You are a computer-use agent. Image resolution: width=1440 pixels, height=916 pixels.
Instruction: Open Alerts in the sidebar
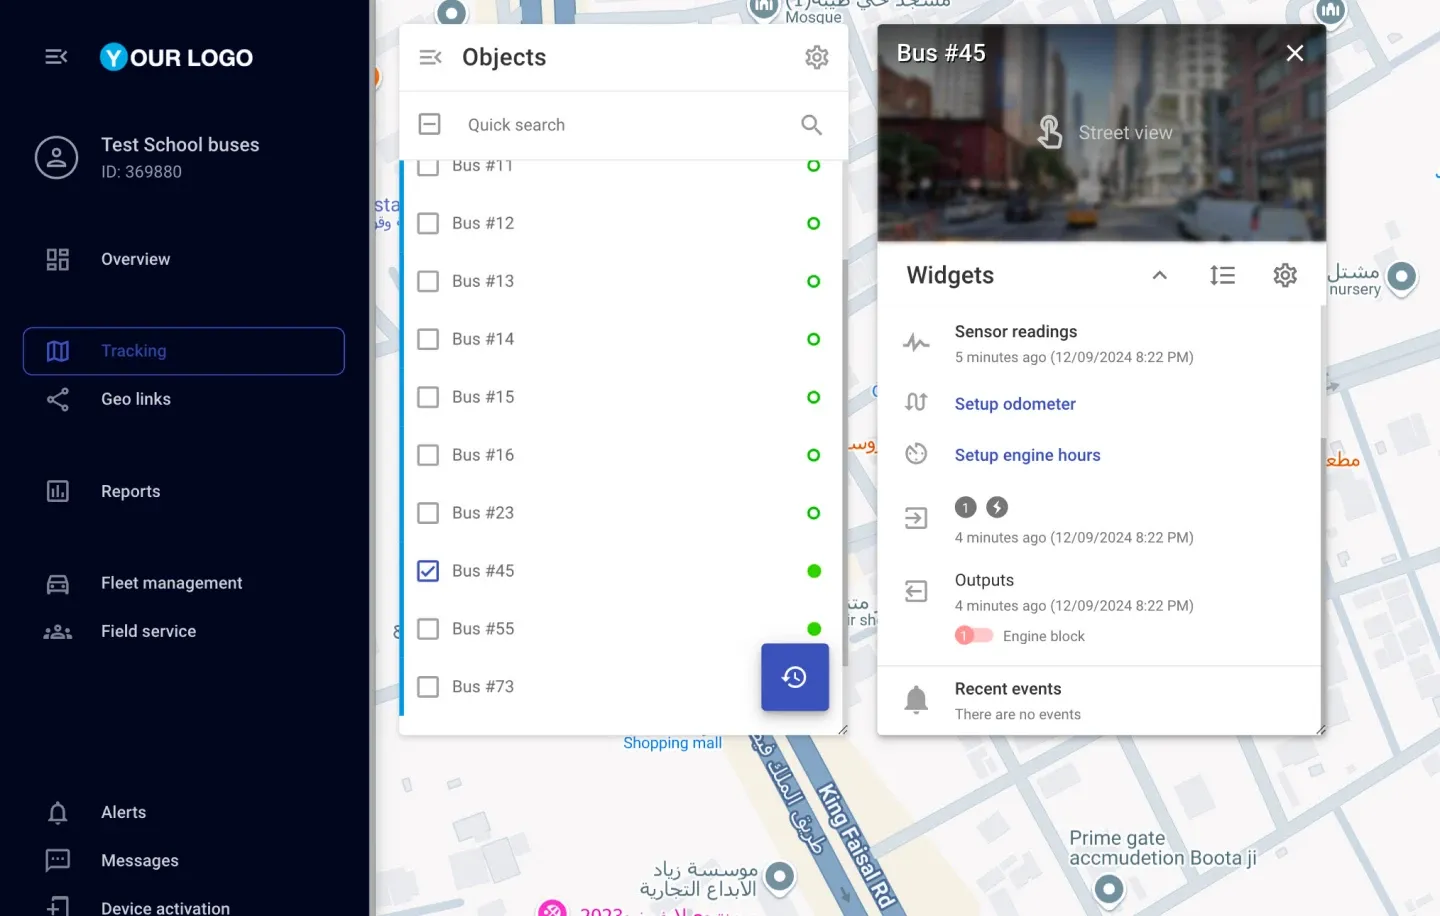123,812
